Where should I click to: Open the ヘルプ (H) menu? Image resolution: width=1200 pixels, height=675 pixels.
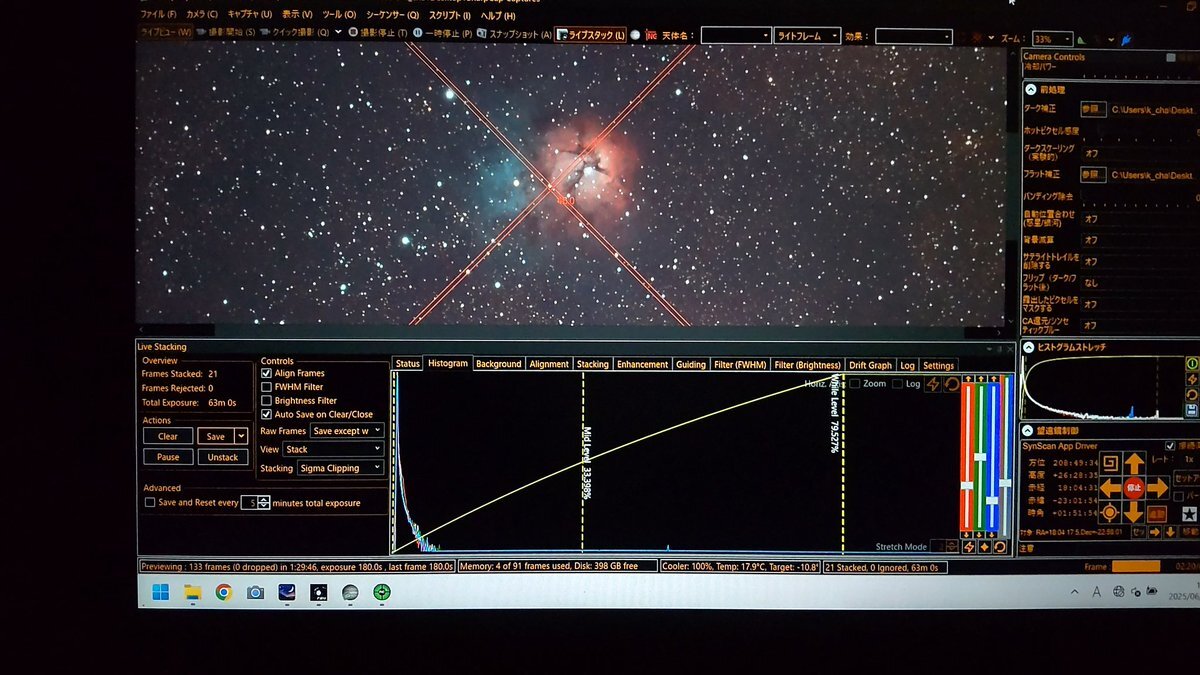coord(498,16)
